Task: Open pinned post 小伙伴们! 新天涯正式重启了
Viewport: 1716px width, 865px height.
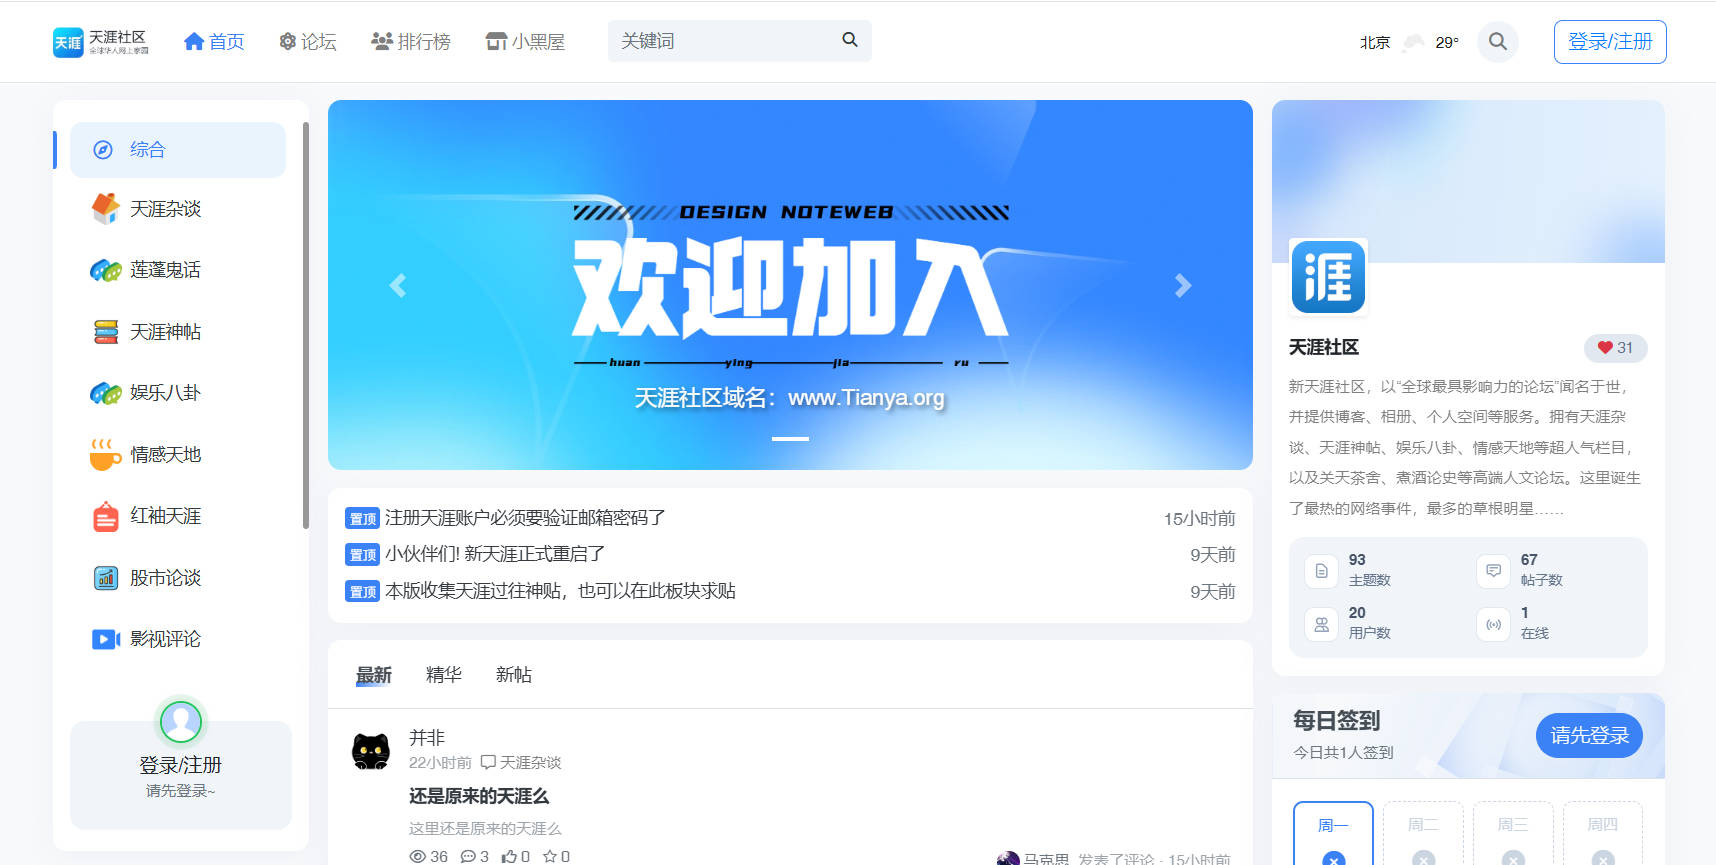Action: click(x=495, y=554)
